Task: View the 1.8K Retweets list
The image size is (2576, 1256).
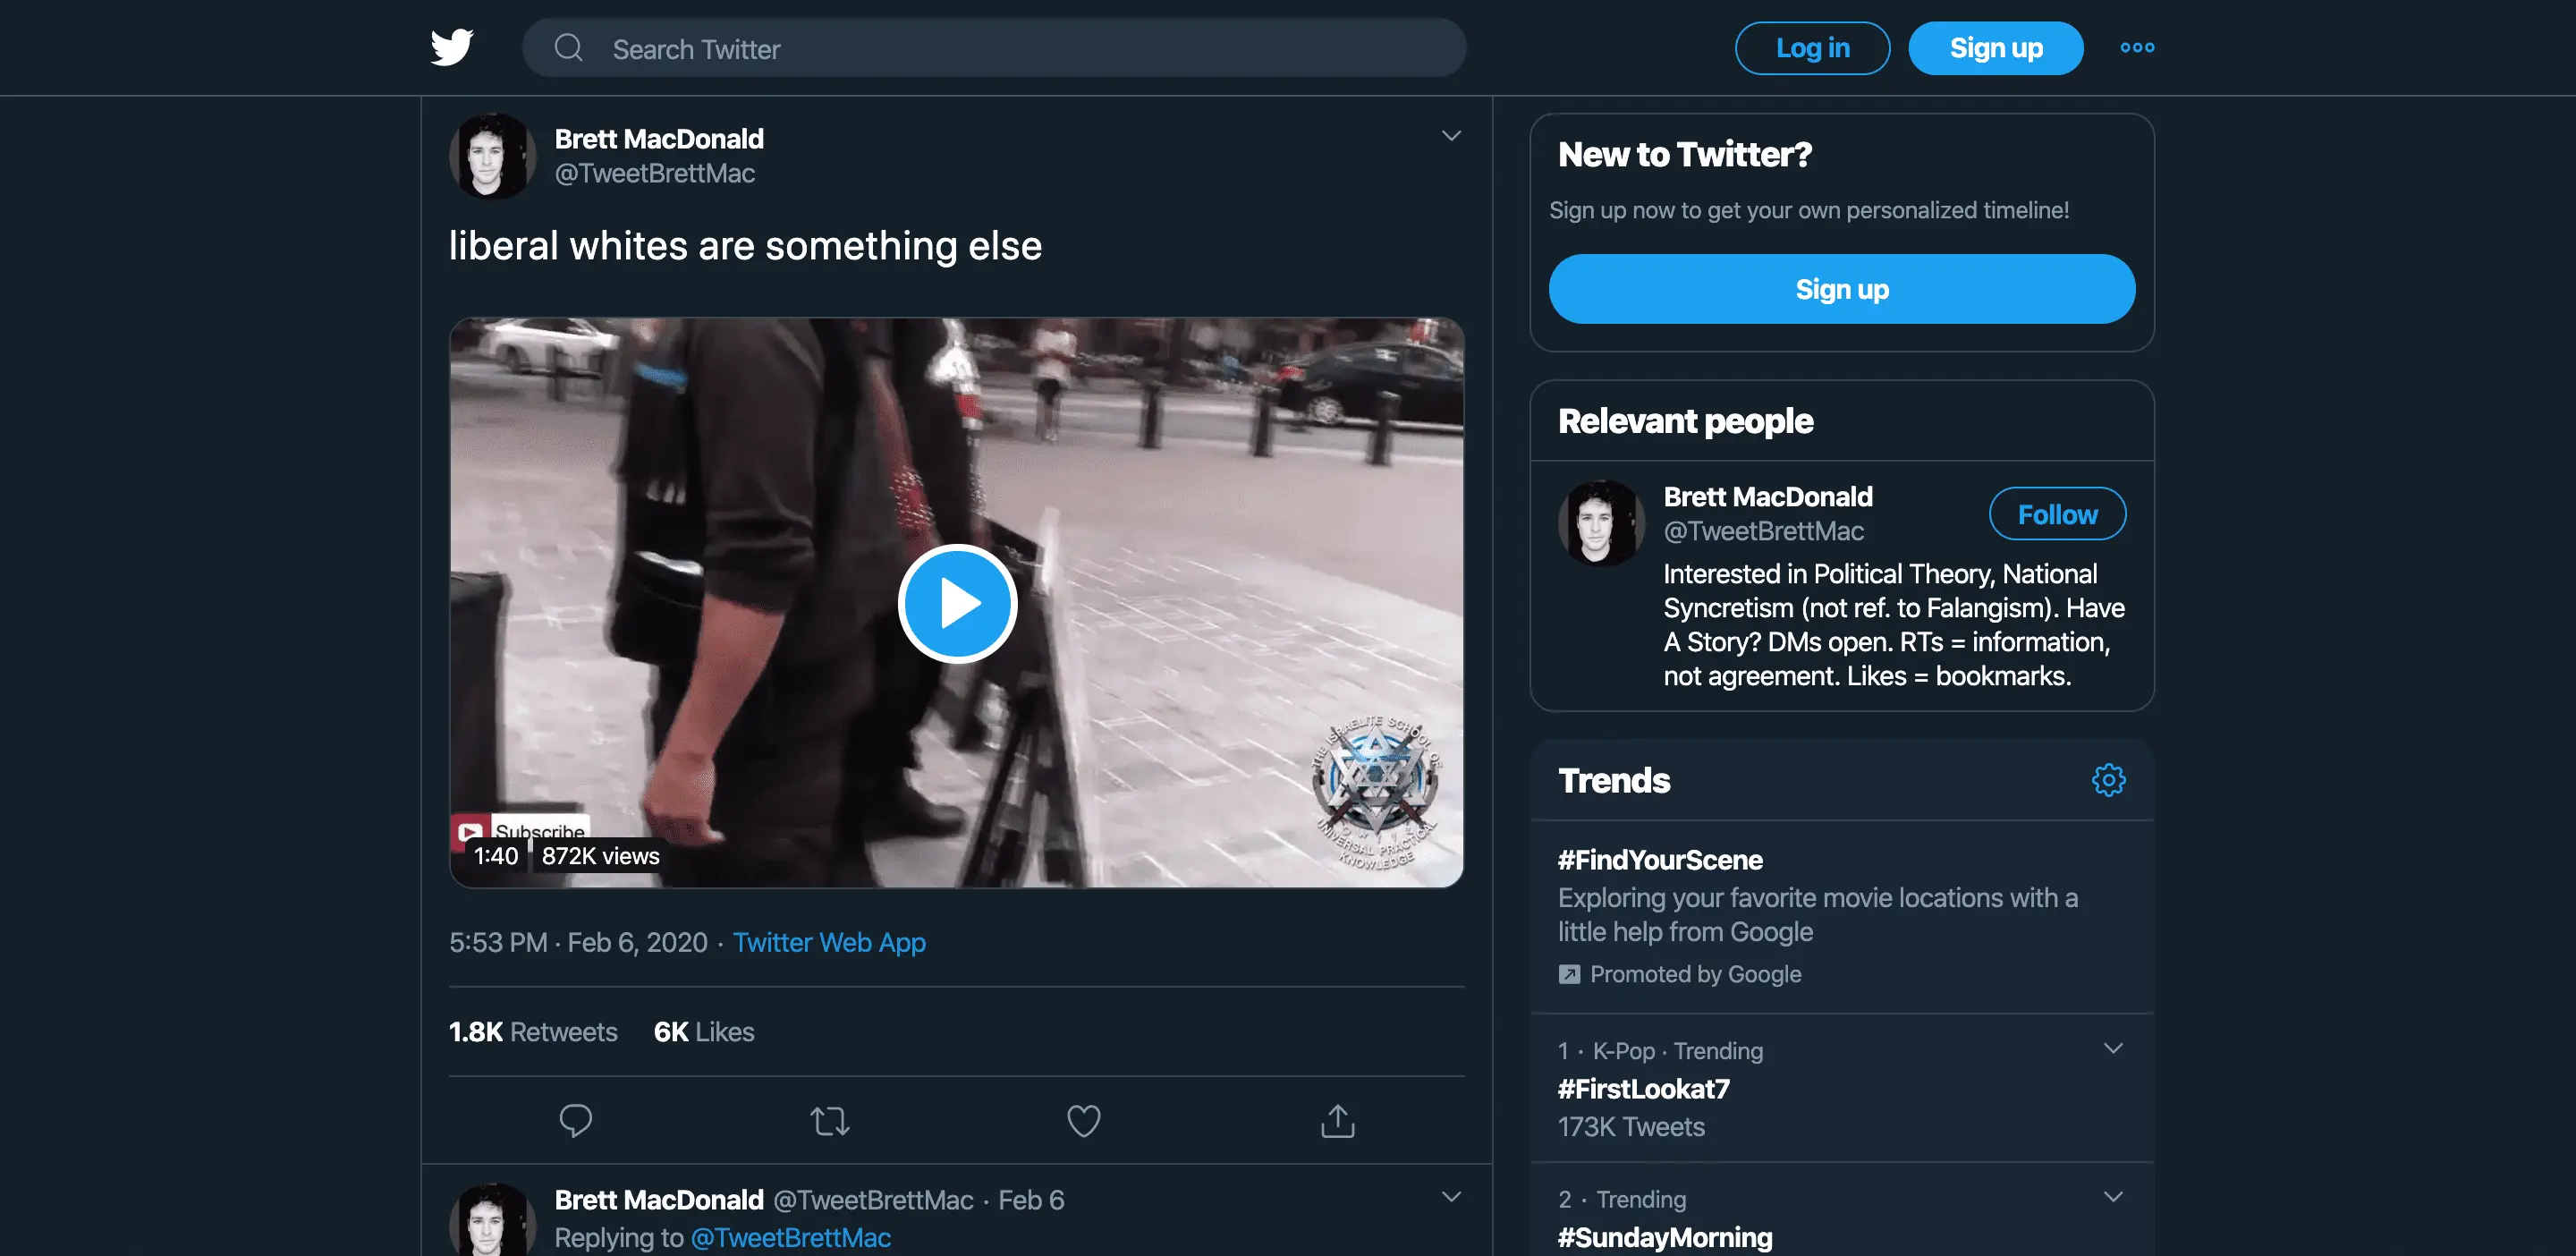Action: [x=533, y=1032]
